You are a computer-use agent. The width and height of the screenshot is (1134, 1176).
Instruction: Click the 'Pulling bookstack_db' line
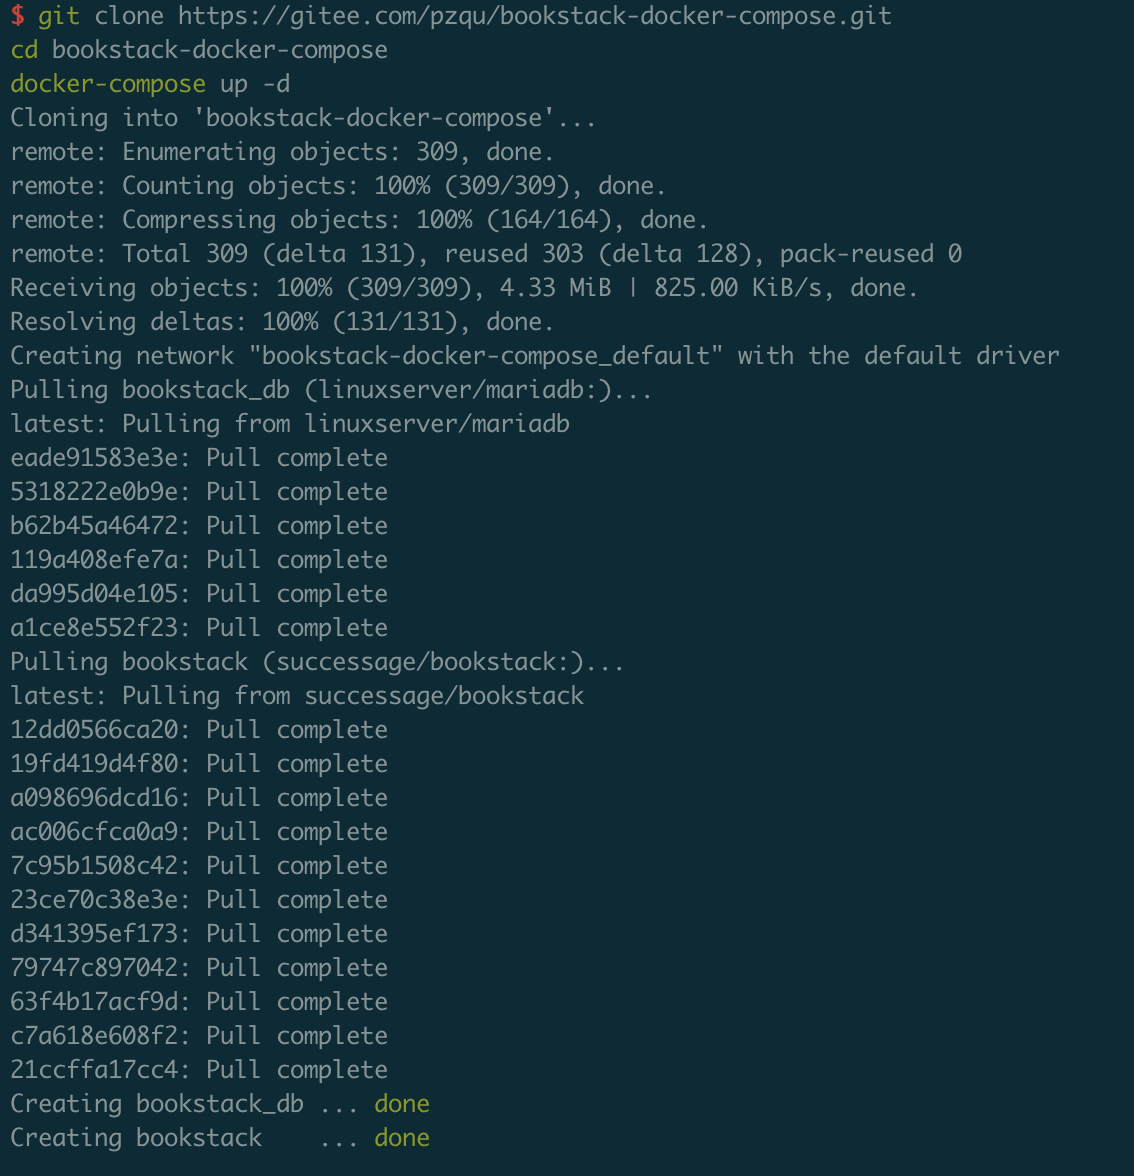331,389
